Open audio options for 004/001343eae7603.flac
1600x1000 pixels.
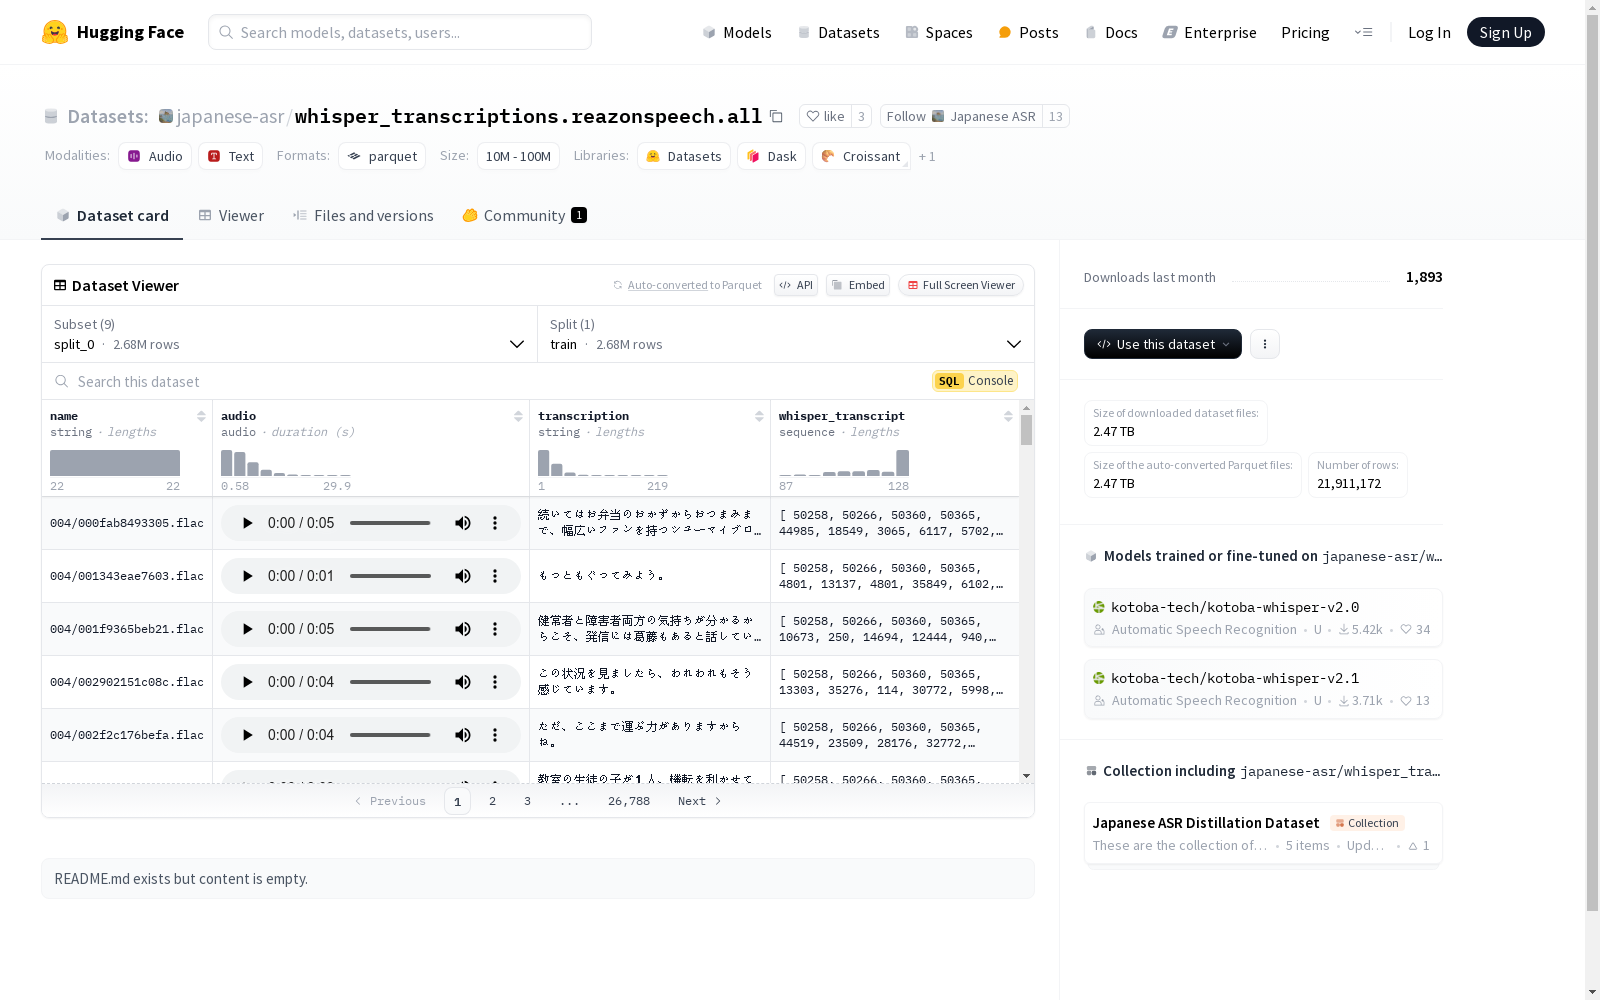[495, 576]
